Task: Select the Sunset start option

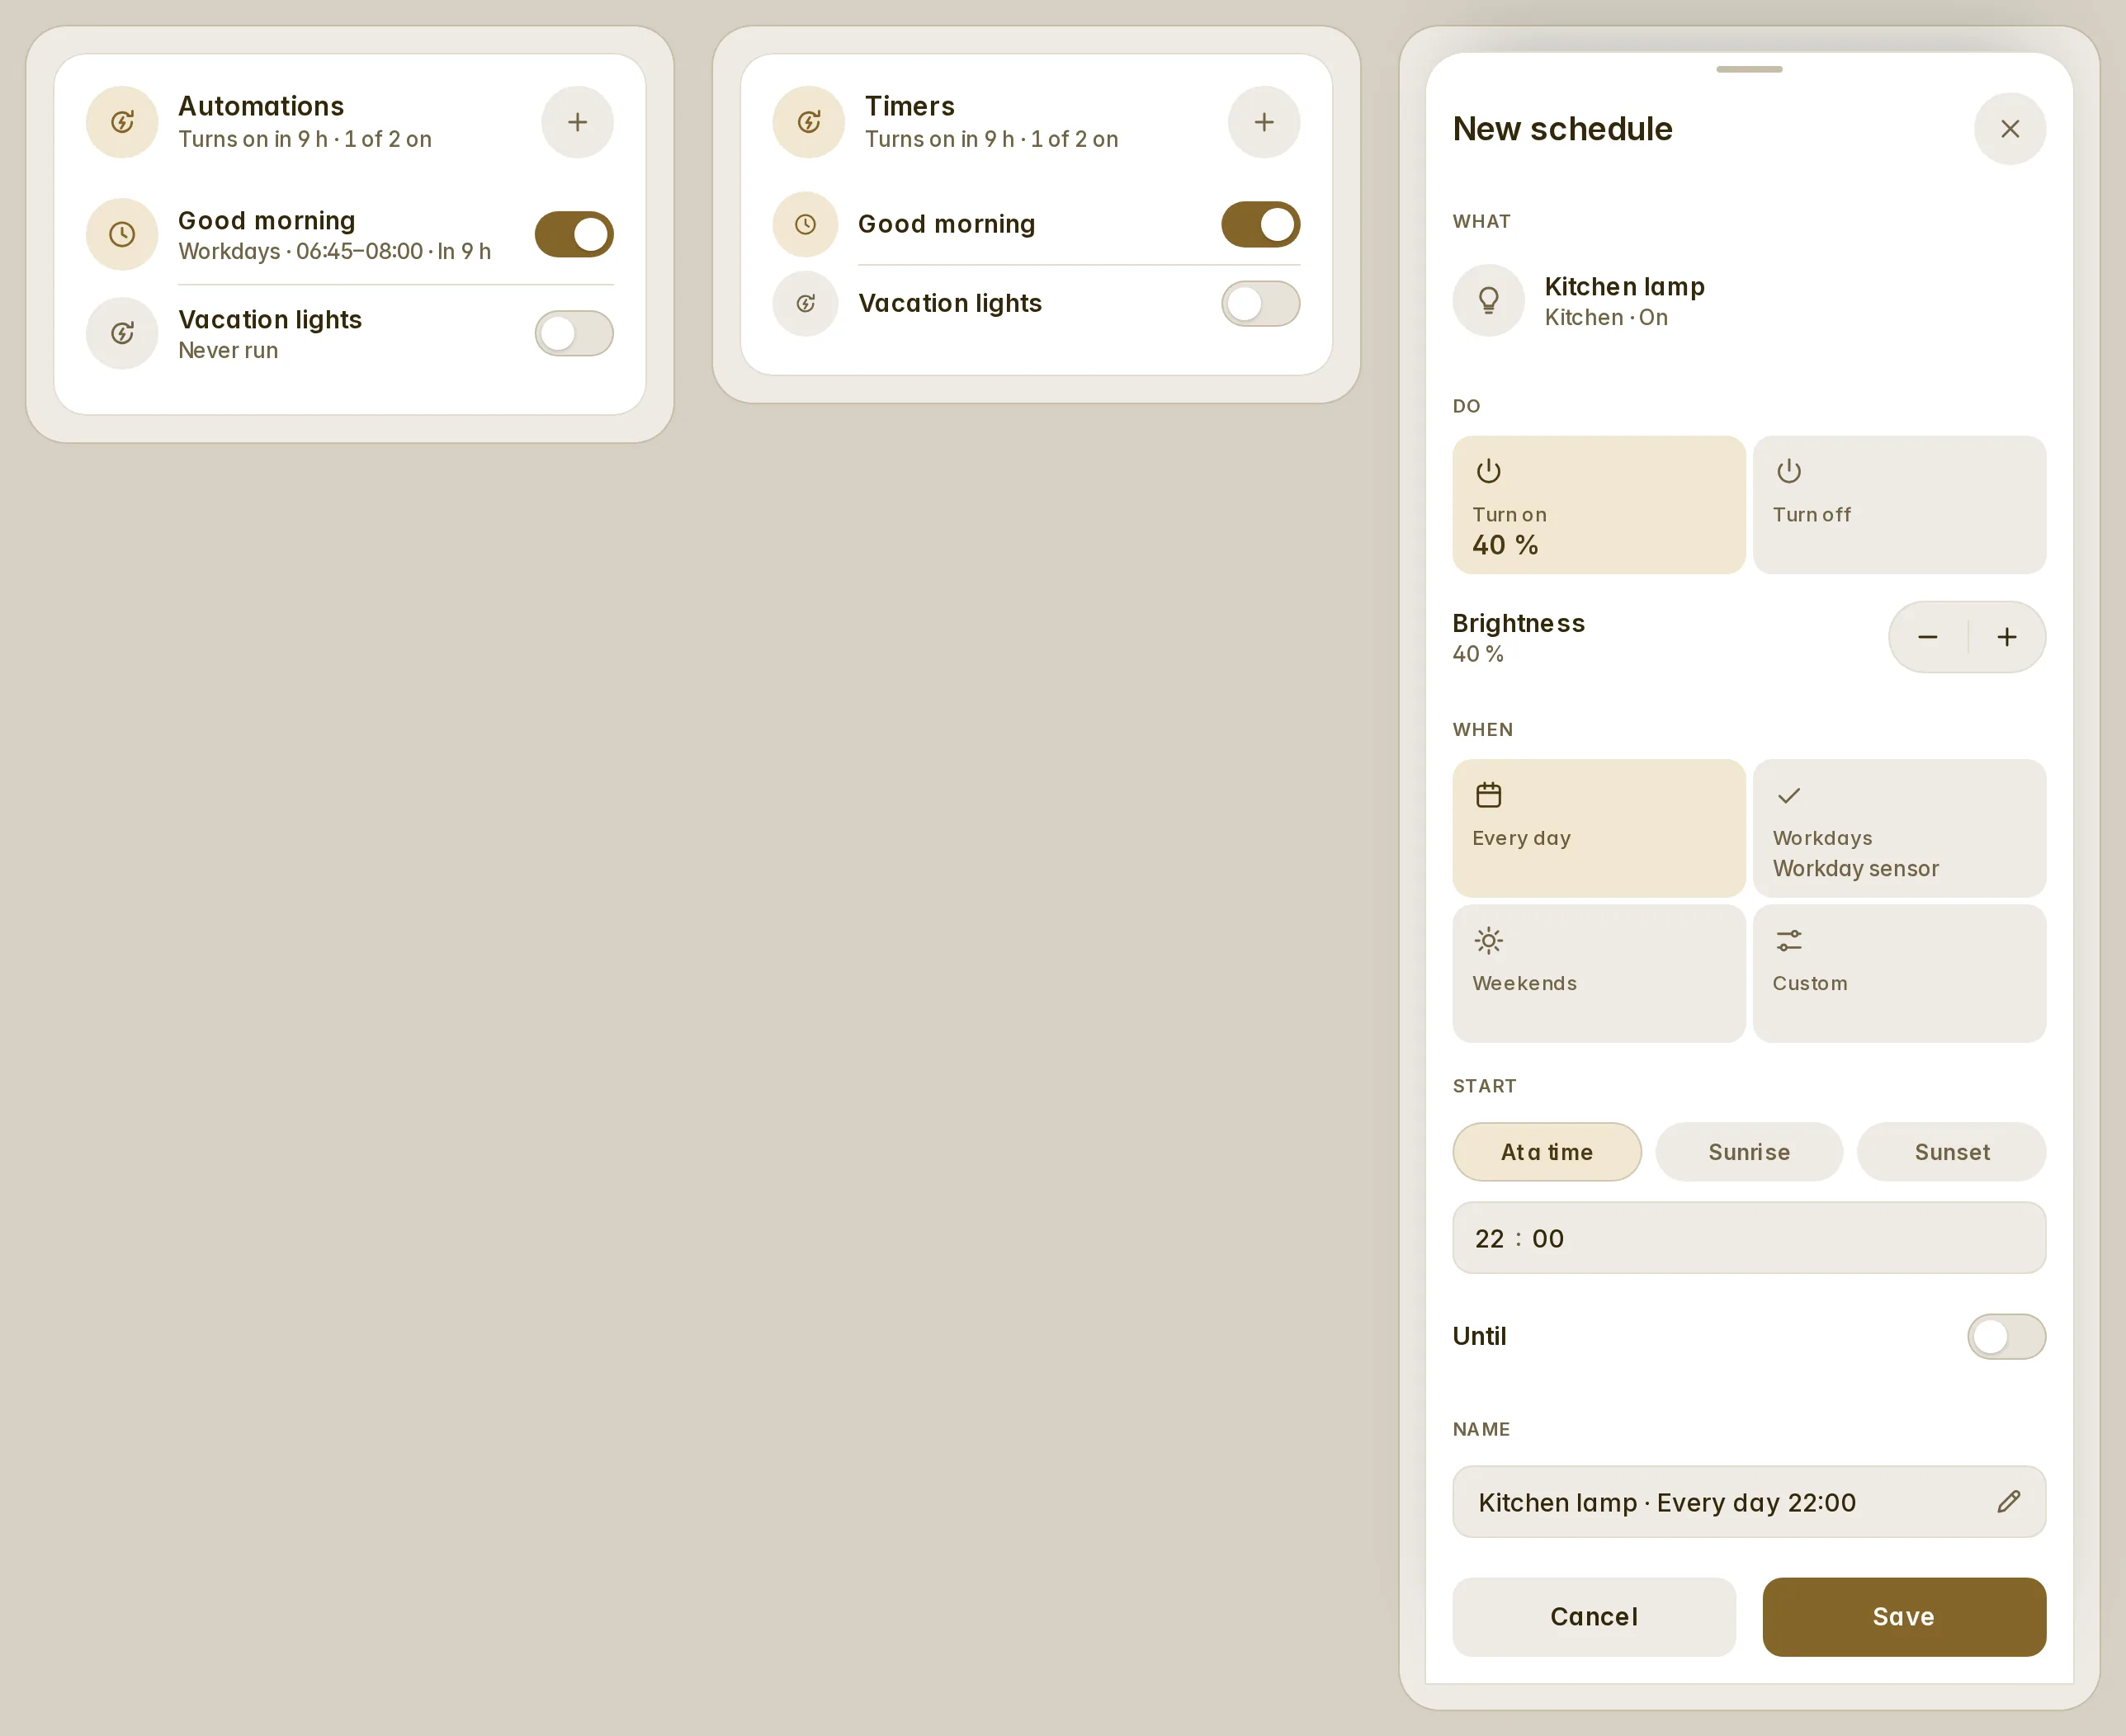Action: pyautogui.click(x=1951, y=1152)
